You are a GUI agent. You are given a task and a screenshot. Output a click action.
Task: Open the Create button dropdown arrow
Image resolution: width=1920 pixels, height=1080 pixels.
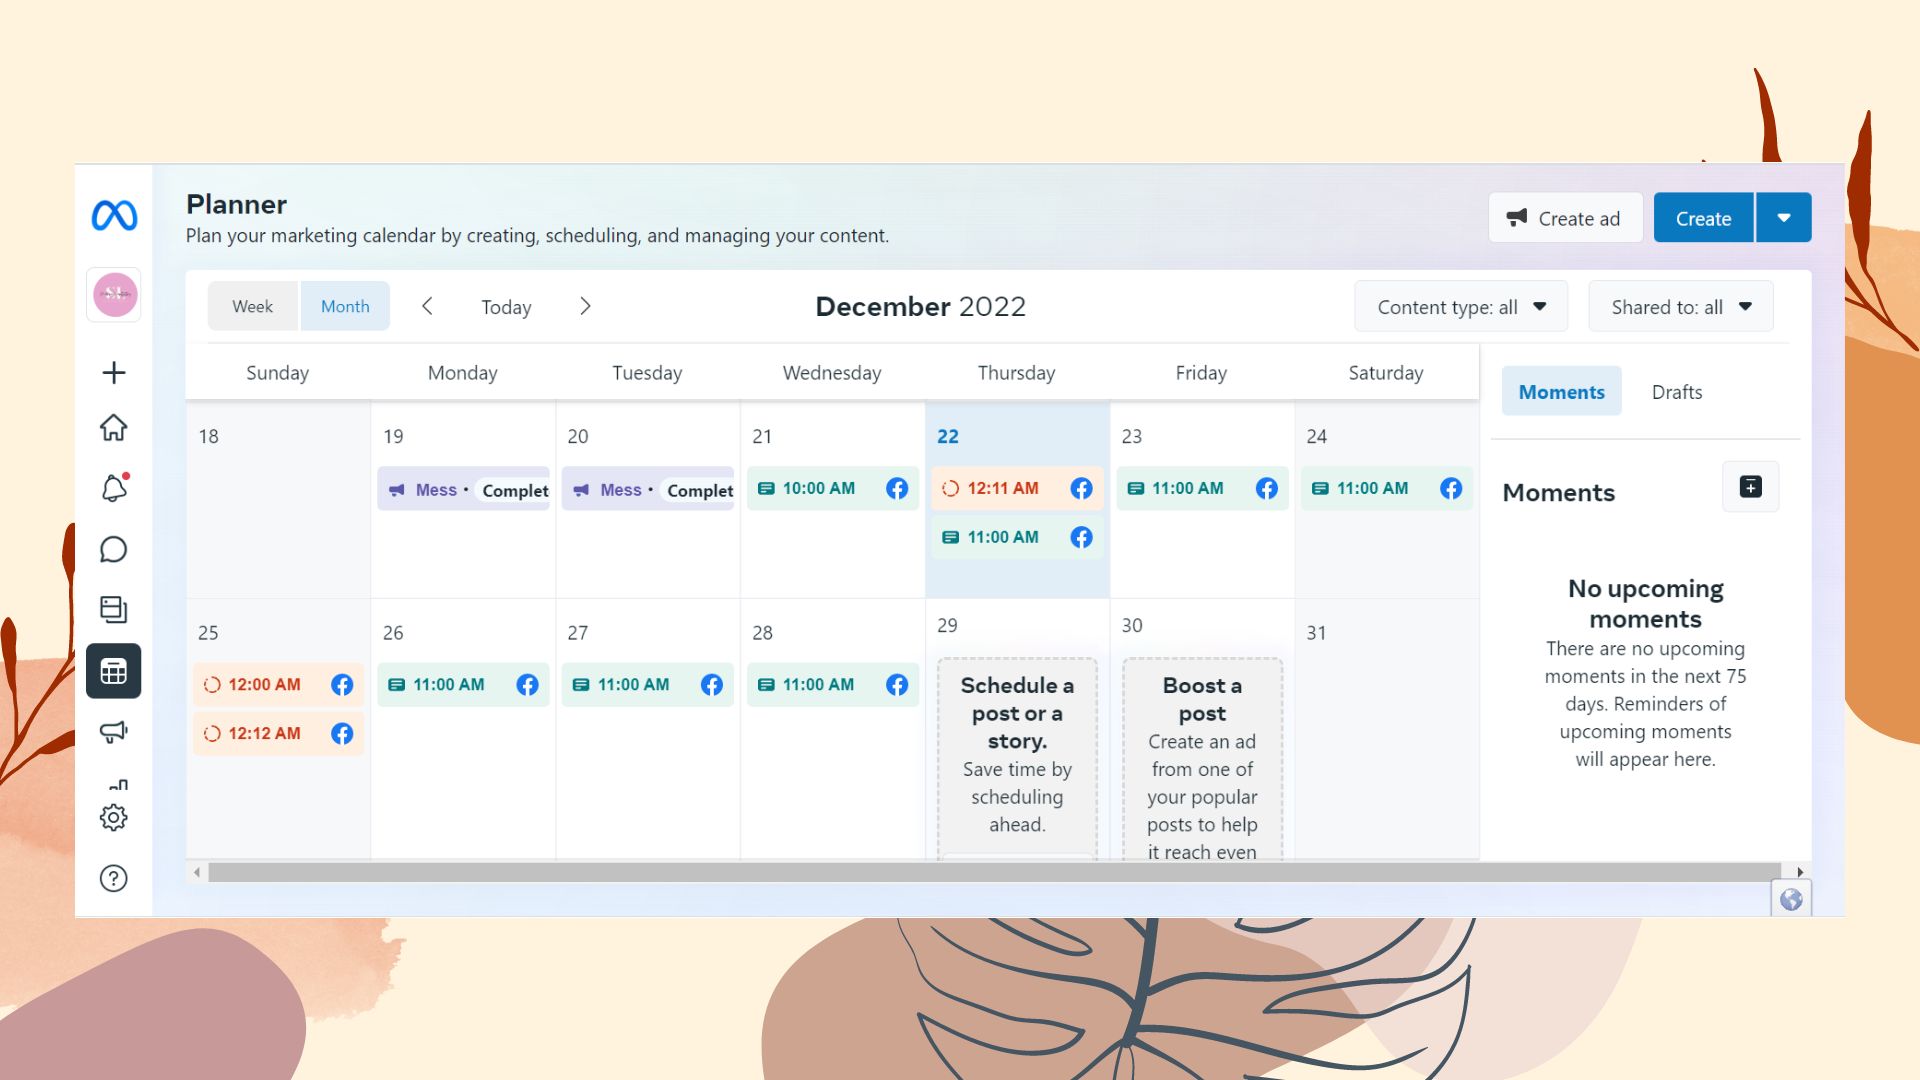pos(1783,218)
